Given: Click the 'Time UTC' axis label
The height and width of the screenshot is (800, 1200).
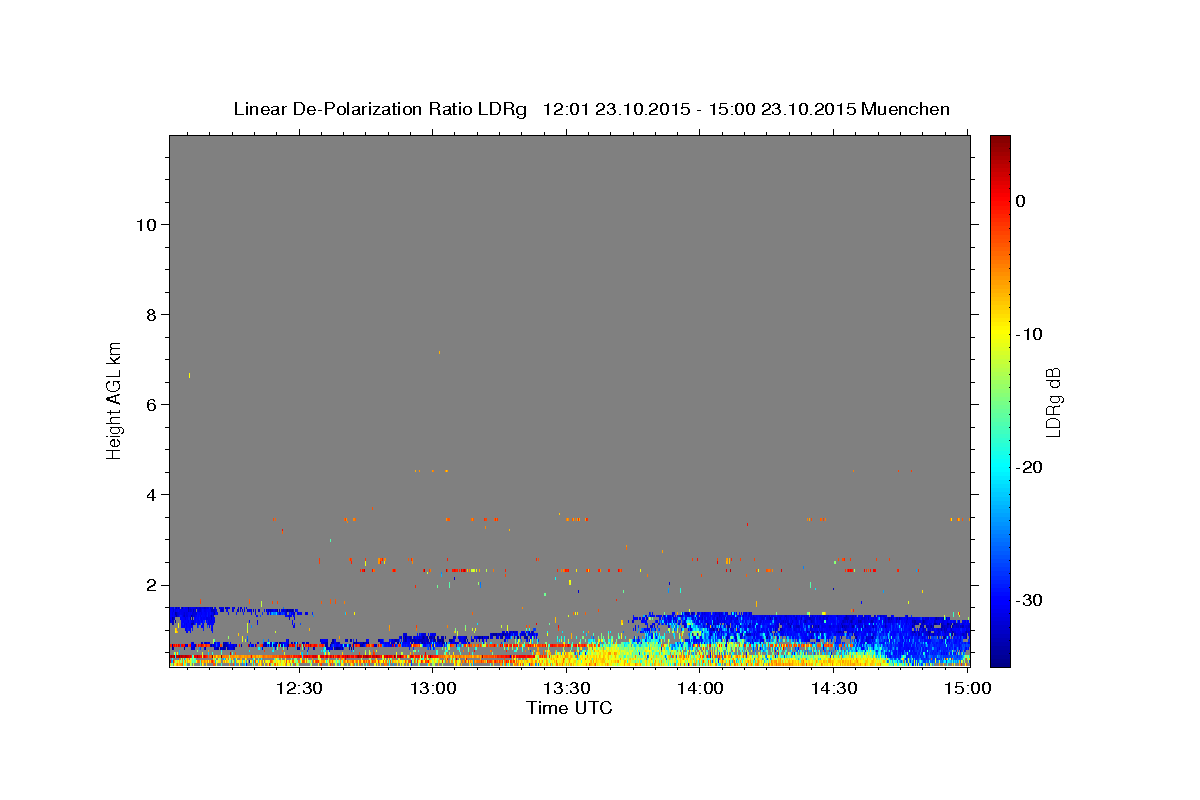Looking at the screenshot, I should [569, 708].
